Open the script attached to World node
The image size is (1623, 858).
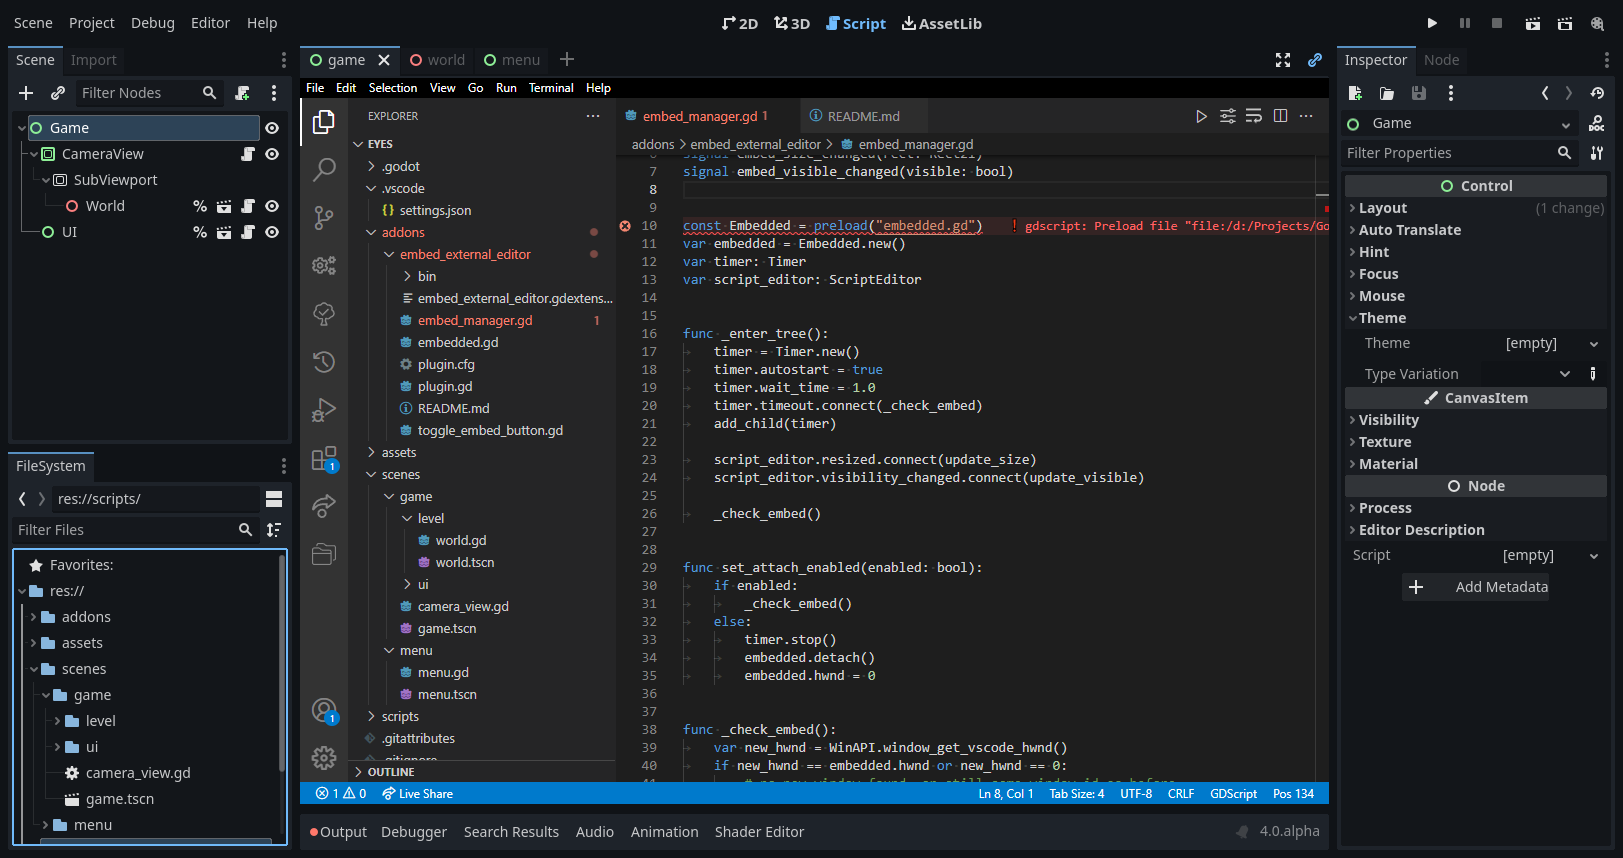[248, 206]
